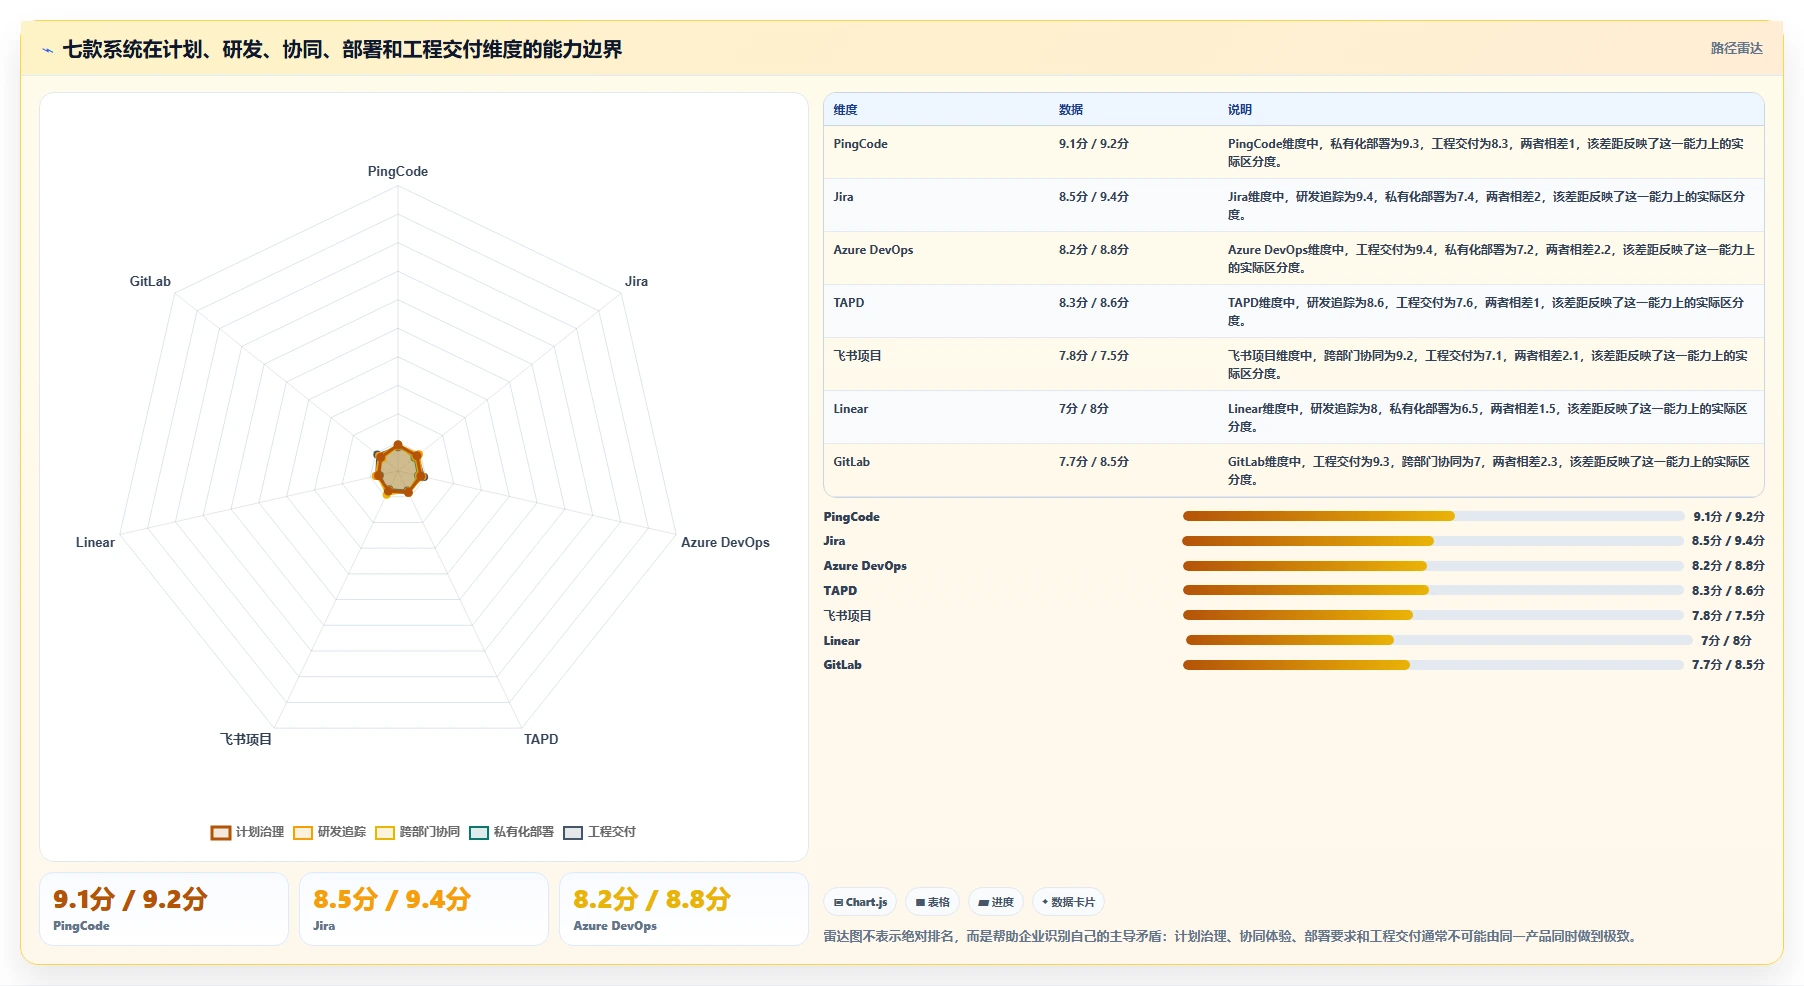This screenshot has height=986, width=1804.
Task: Click the radar chart data polygon
Action: click(399, 469)
